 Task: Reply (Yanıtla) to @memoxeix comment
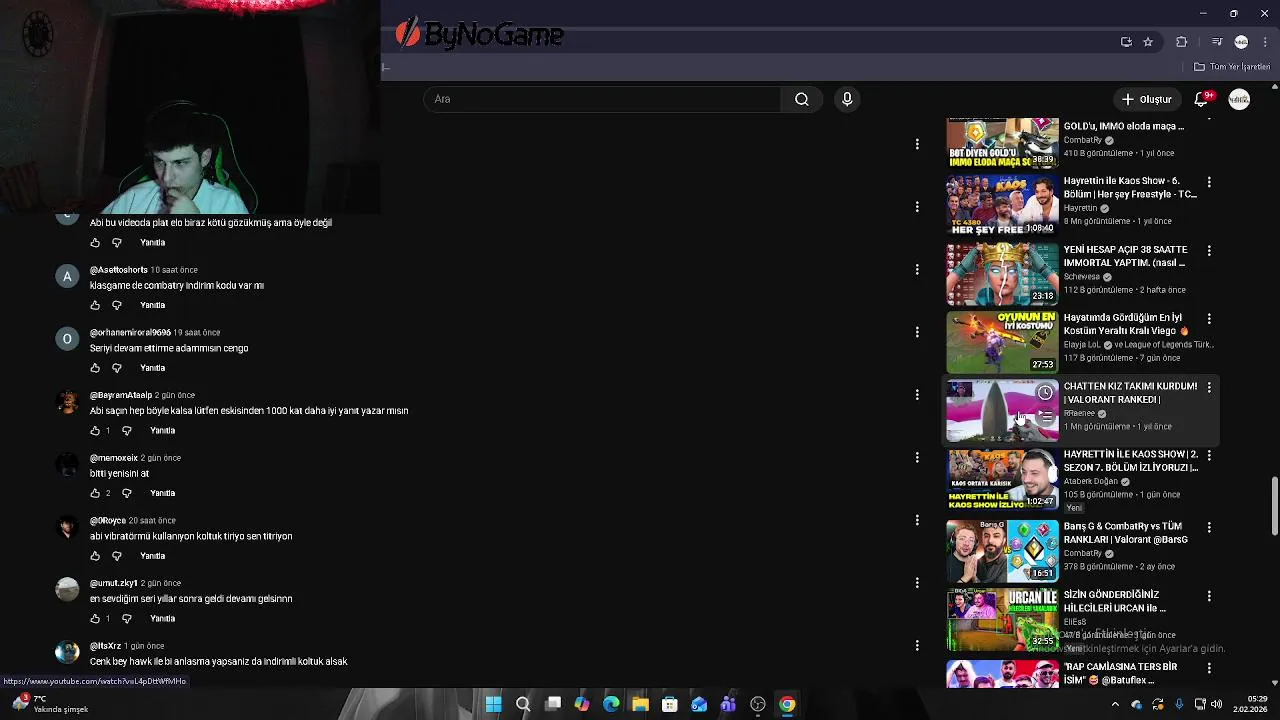pyautogui.click(x=162, y=493)
